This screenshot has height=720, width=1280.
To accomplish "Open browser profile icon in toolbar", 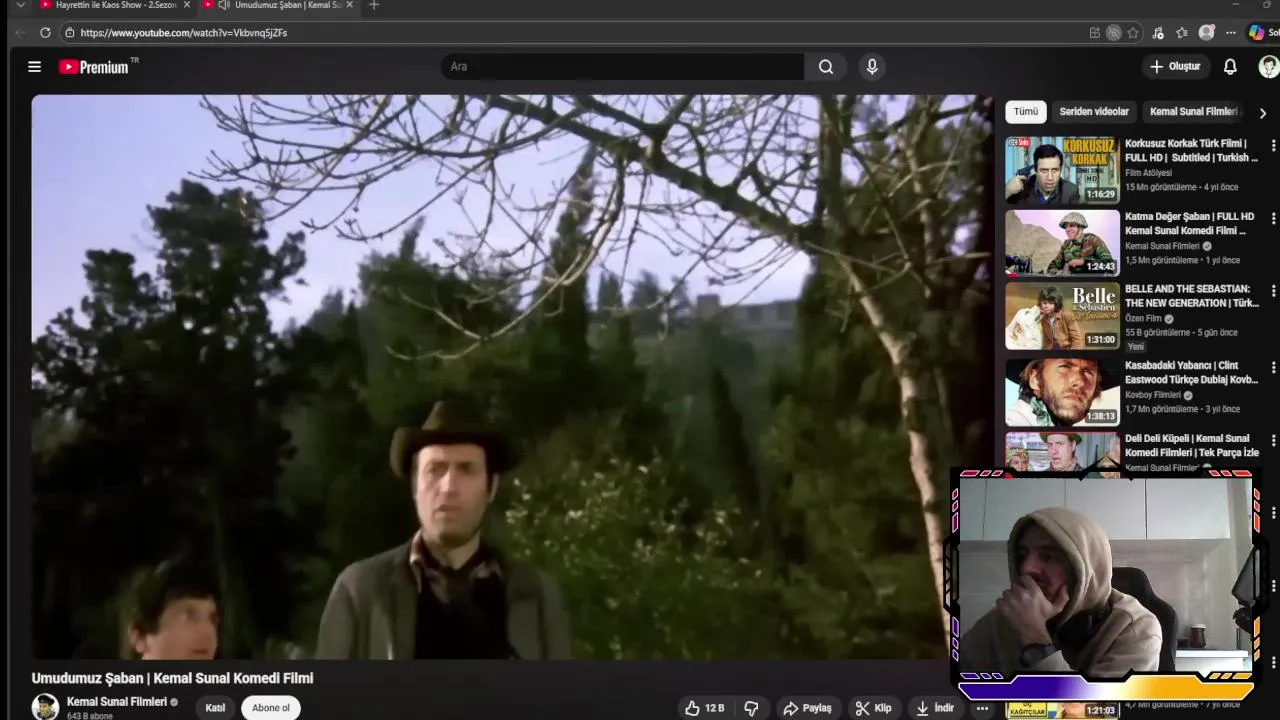I will tap(1207, 33).
